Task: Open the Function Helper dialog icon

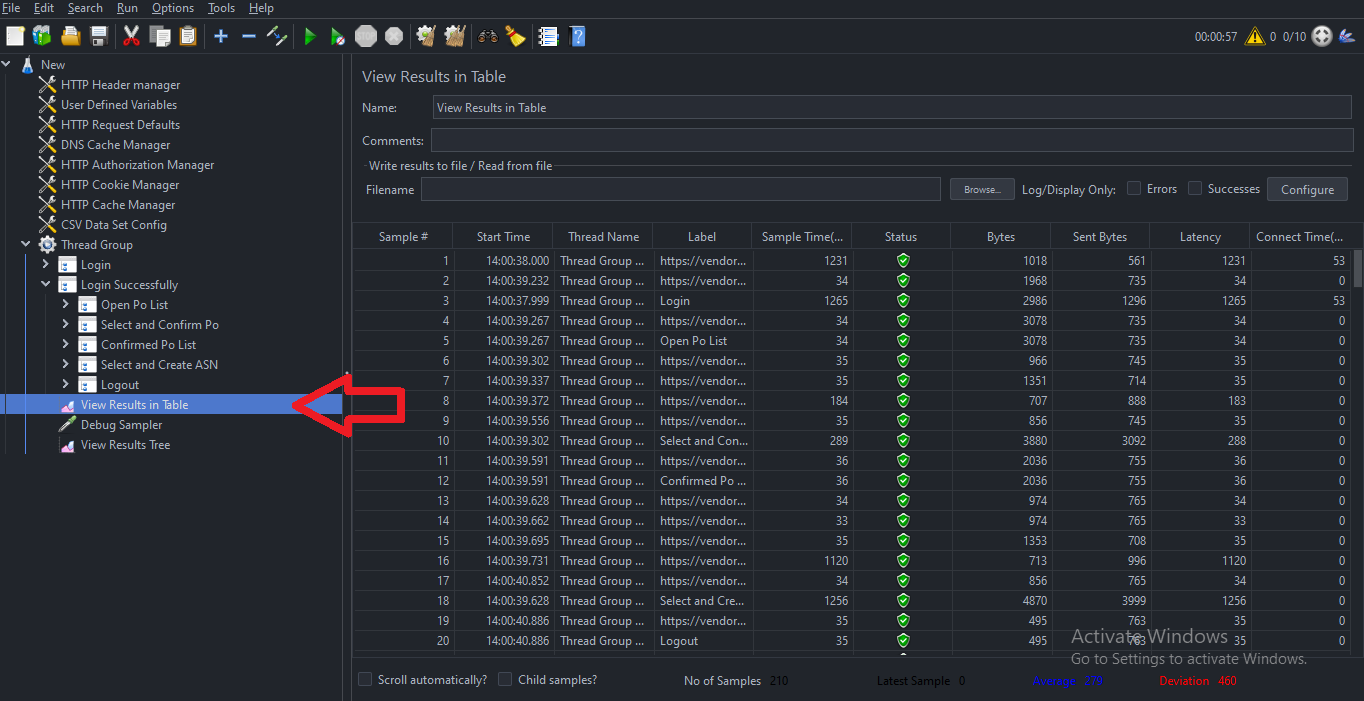Action: (x=548, y=36)
